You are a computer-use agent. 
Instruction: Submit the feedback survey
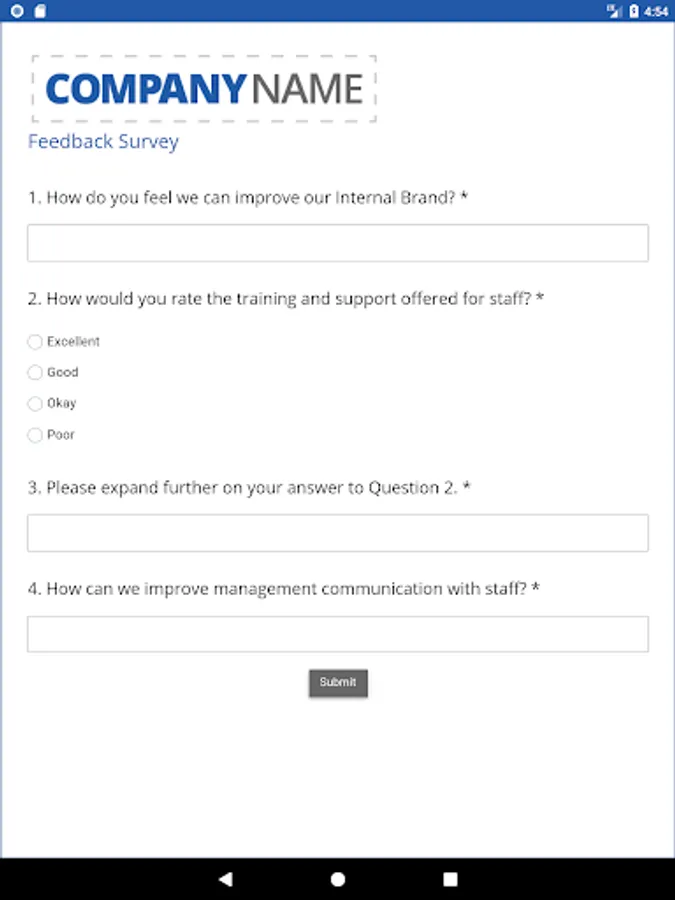click(338, 683)
